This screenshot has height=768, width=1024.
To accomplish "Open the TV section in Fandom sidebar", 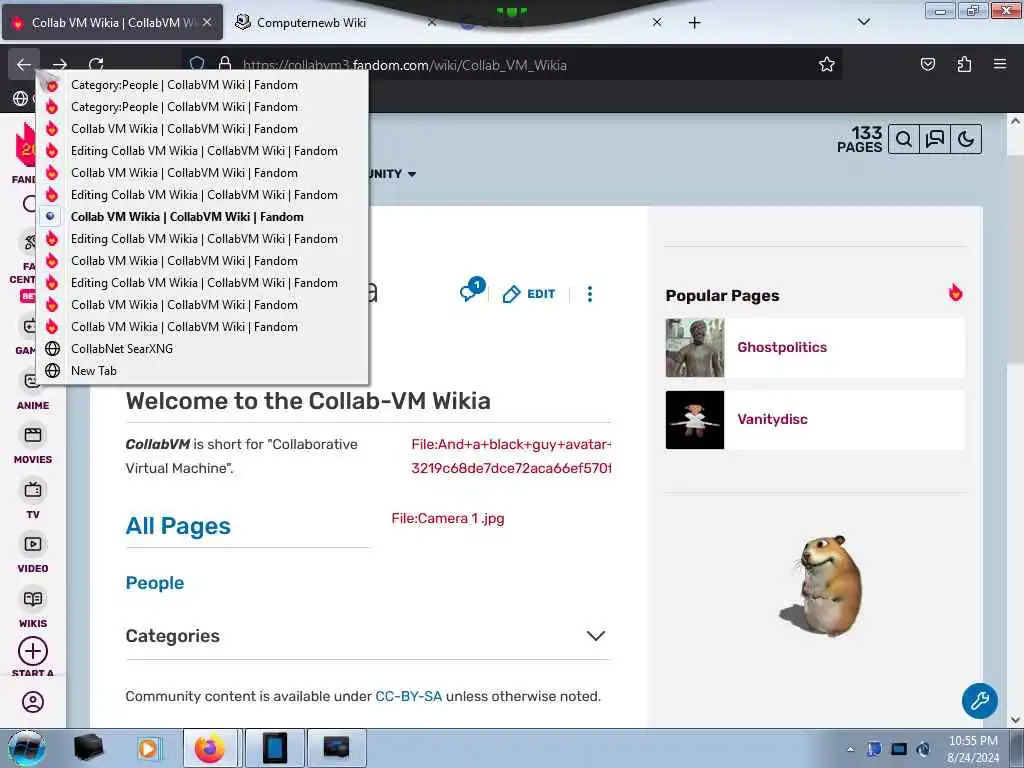I will tap(33, 500).
